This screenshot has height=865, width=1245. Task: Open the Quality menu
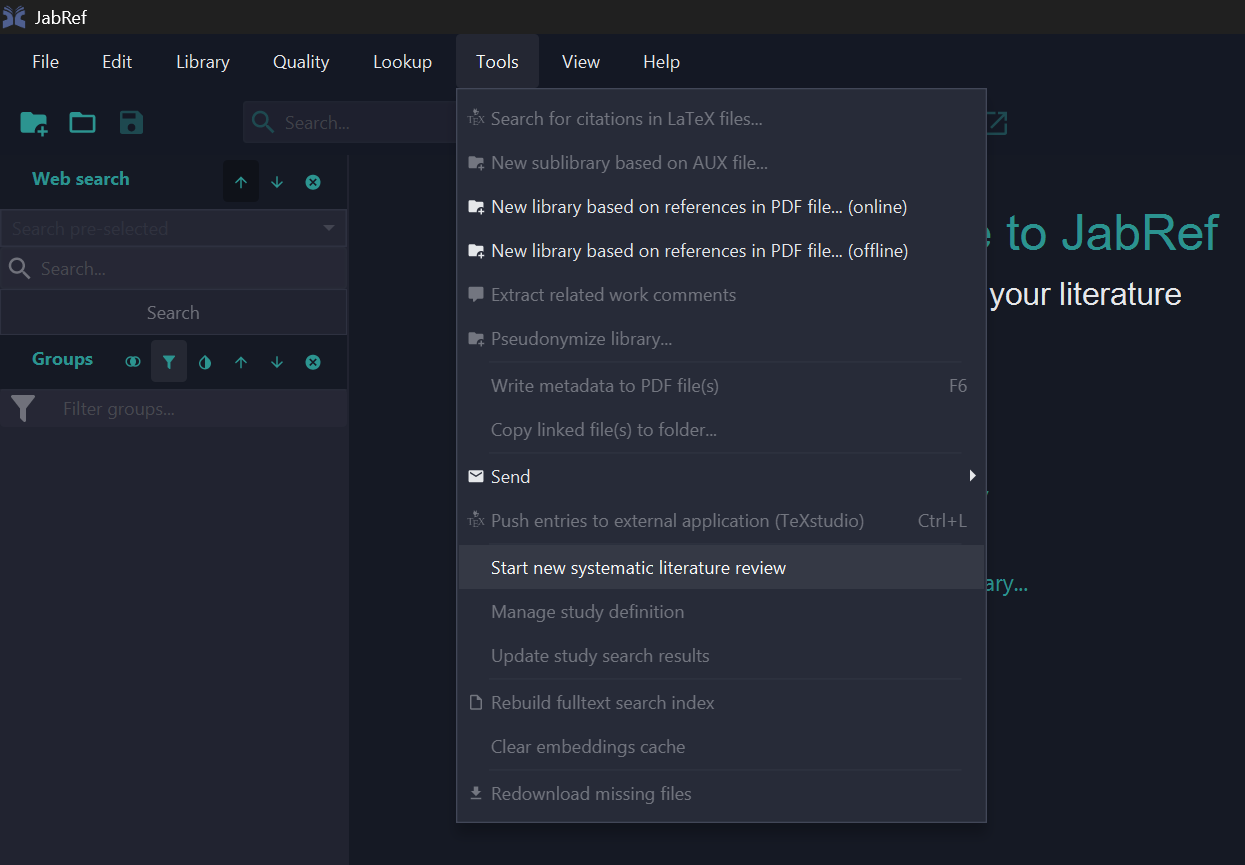[301, 62]
